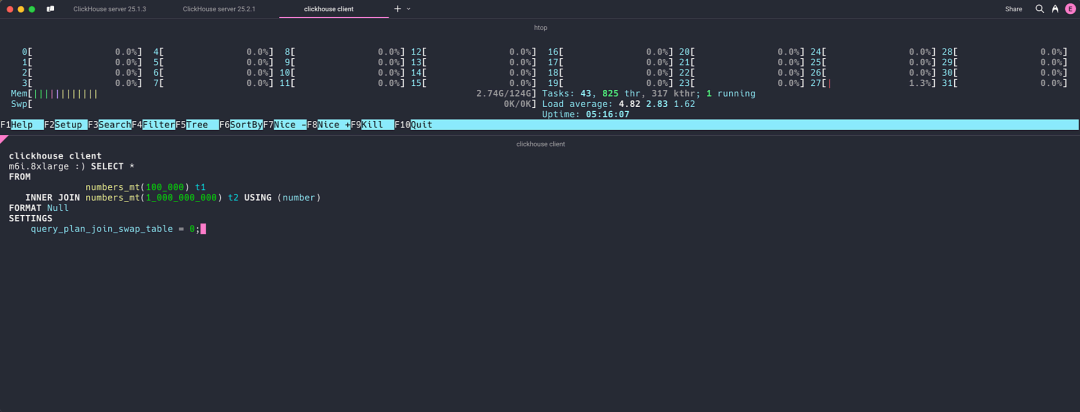Open the pink E account avatar
1080x412 pixels.
point(1070,9)
